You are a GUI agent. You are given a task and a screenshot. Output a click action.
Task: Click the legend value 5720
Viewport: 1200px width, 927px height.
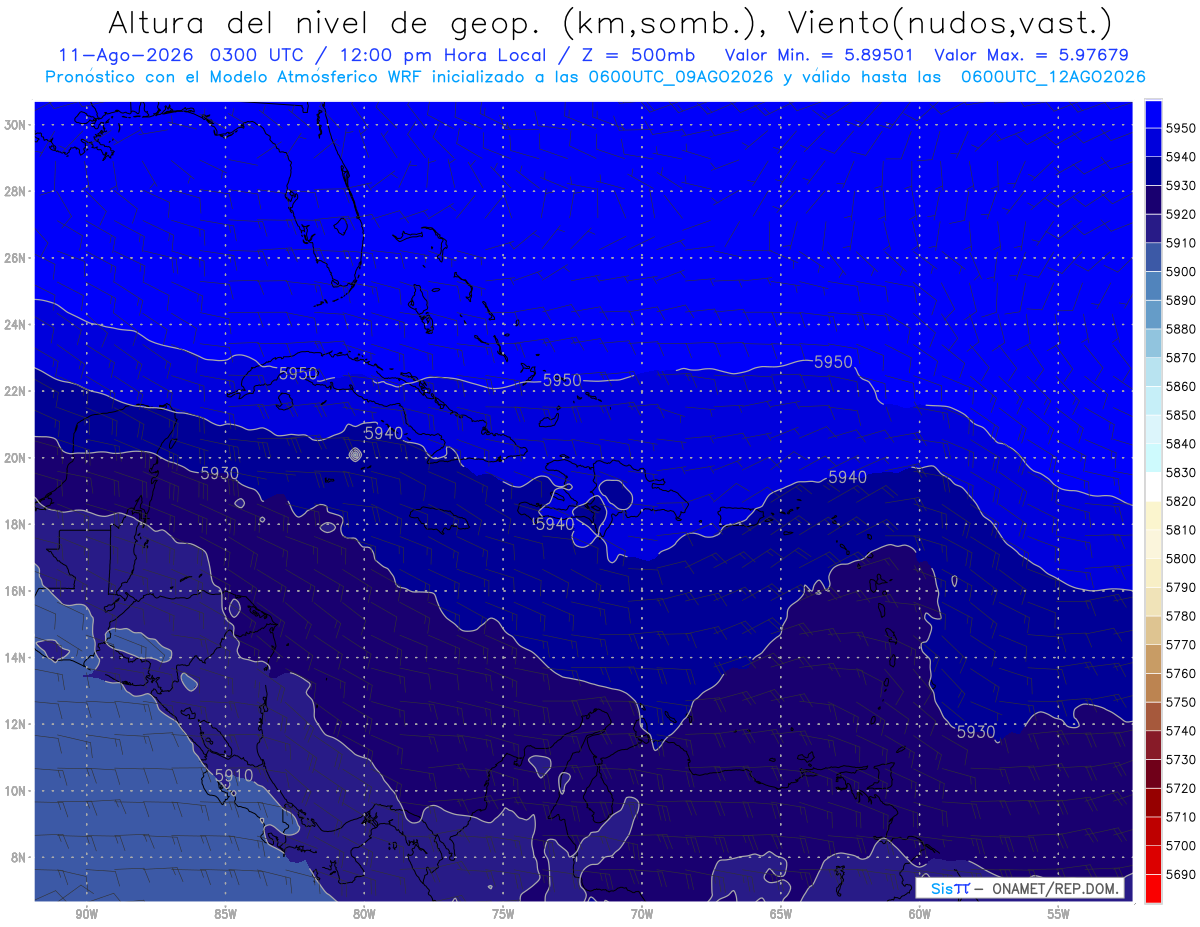(x=1181, y=788)
